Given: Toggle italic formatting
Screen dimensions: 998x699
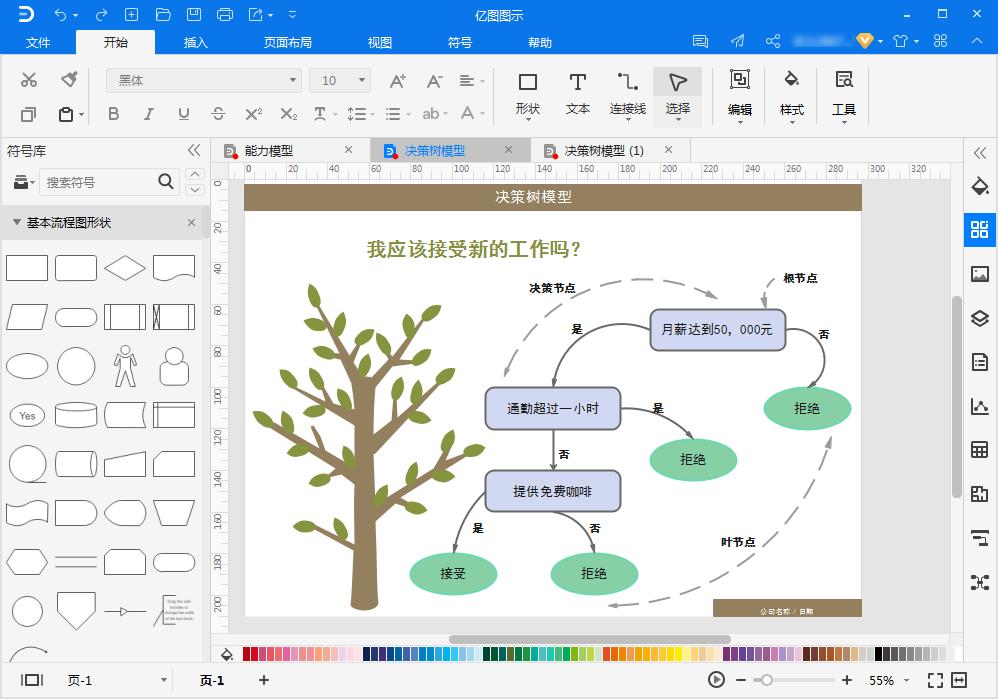Looking at the screenshot, I should 149,114.
